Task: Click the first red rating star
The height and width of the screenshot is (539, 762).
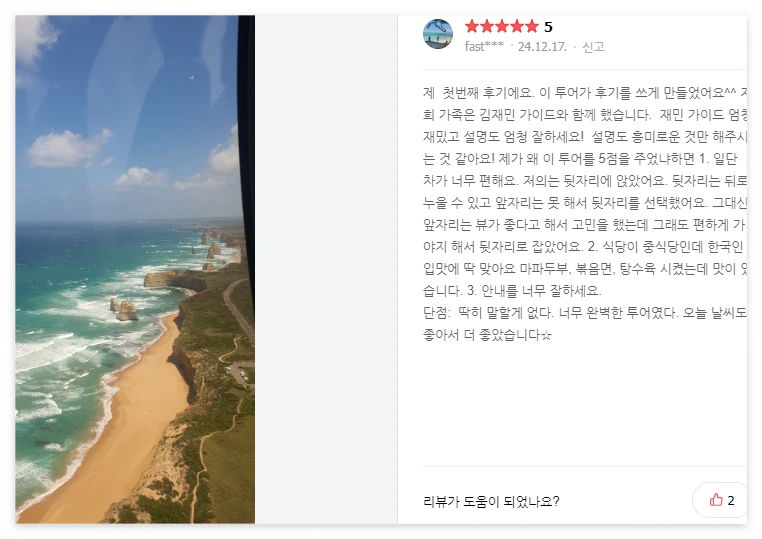Action: coord(472,26)
